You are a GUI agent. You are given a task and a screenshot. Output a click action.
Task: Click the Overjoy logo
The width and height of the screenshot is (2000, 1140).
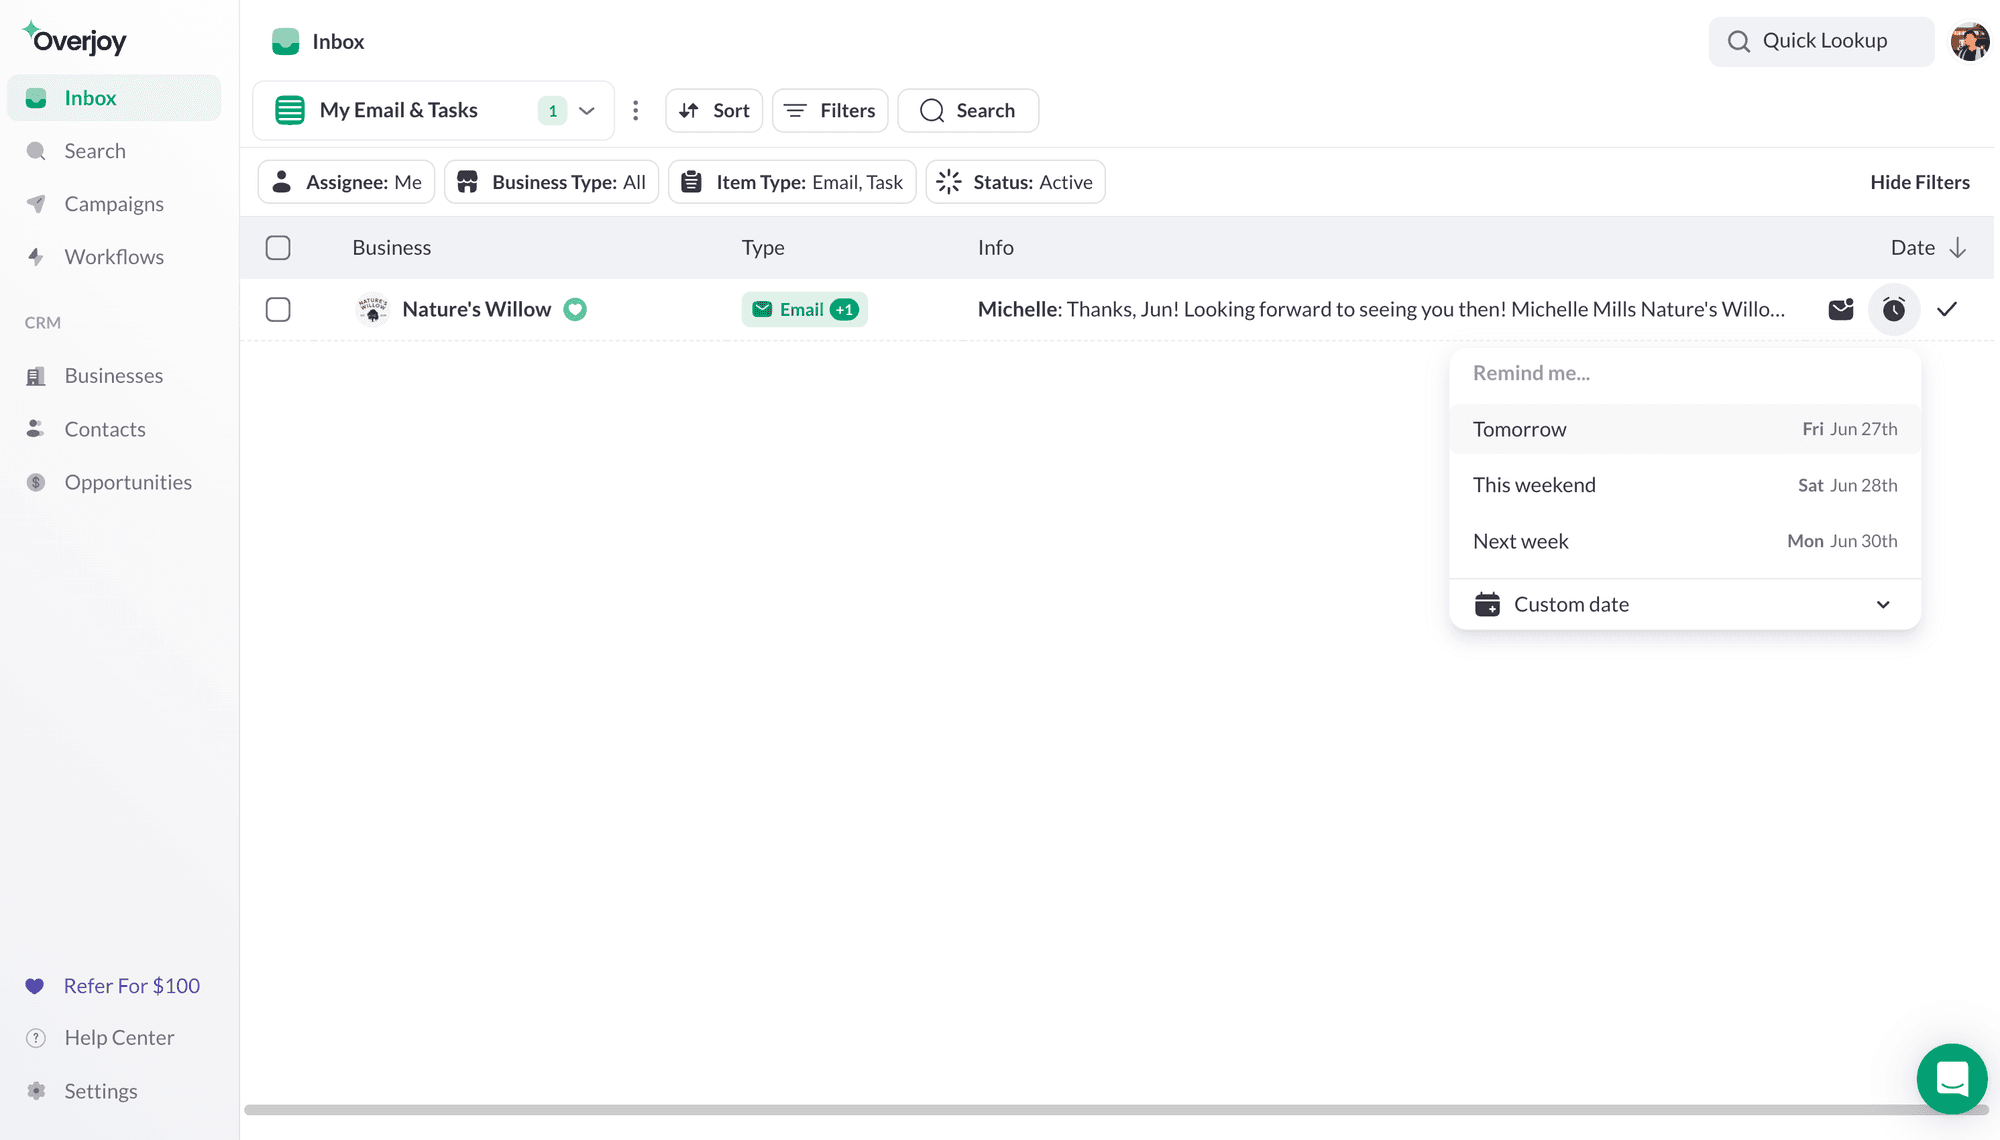[75, 39]
